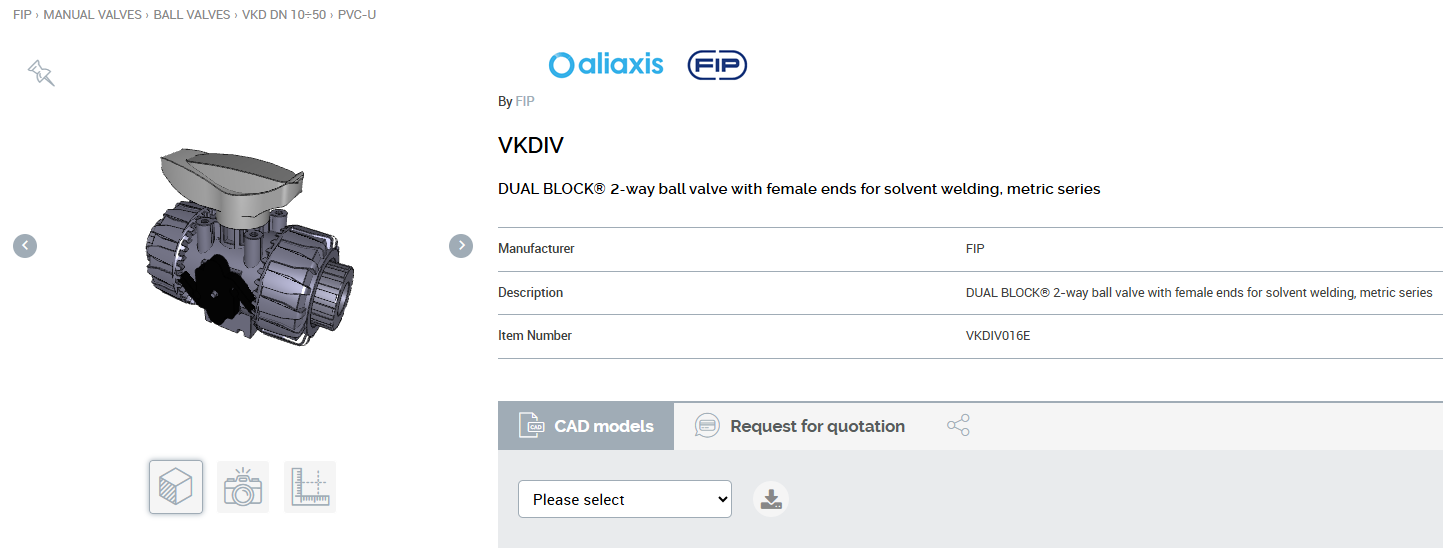Screen dimensions: 1443x553
Task: Click the FIP link after By
Action: pos(525,102)
